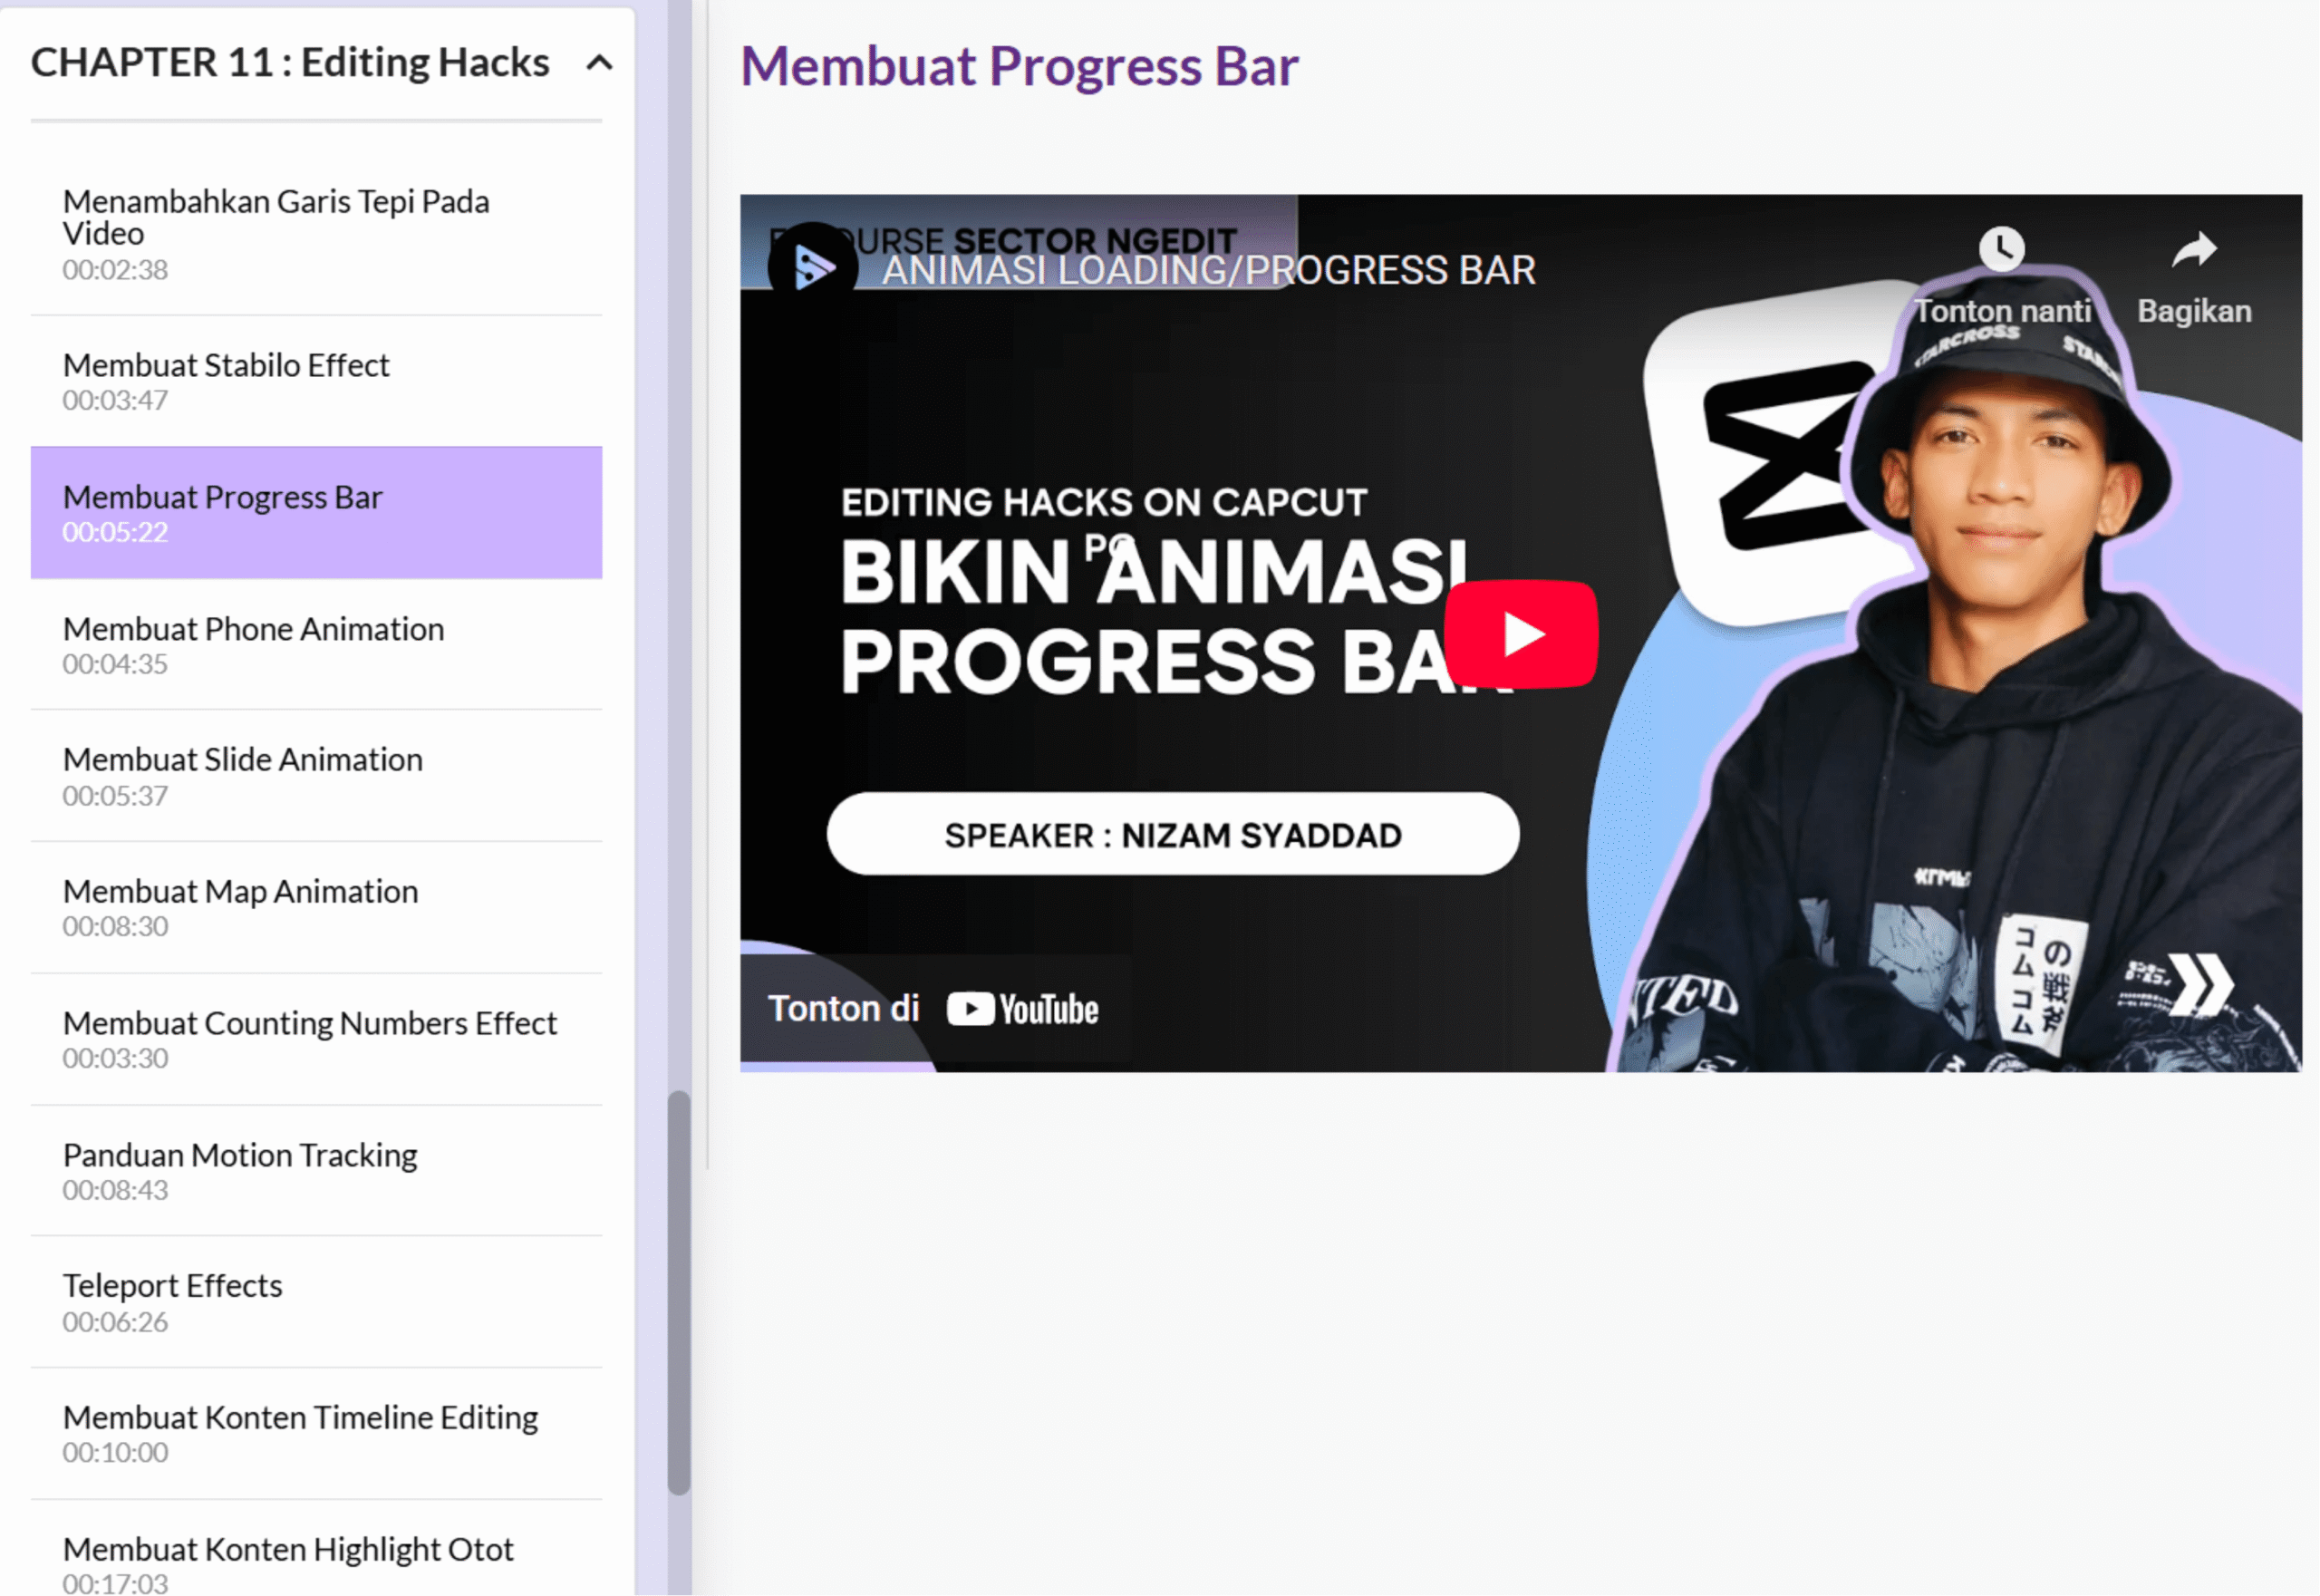Open the channel logo avatar on video

[x=813, y=266]
